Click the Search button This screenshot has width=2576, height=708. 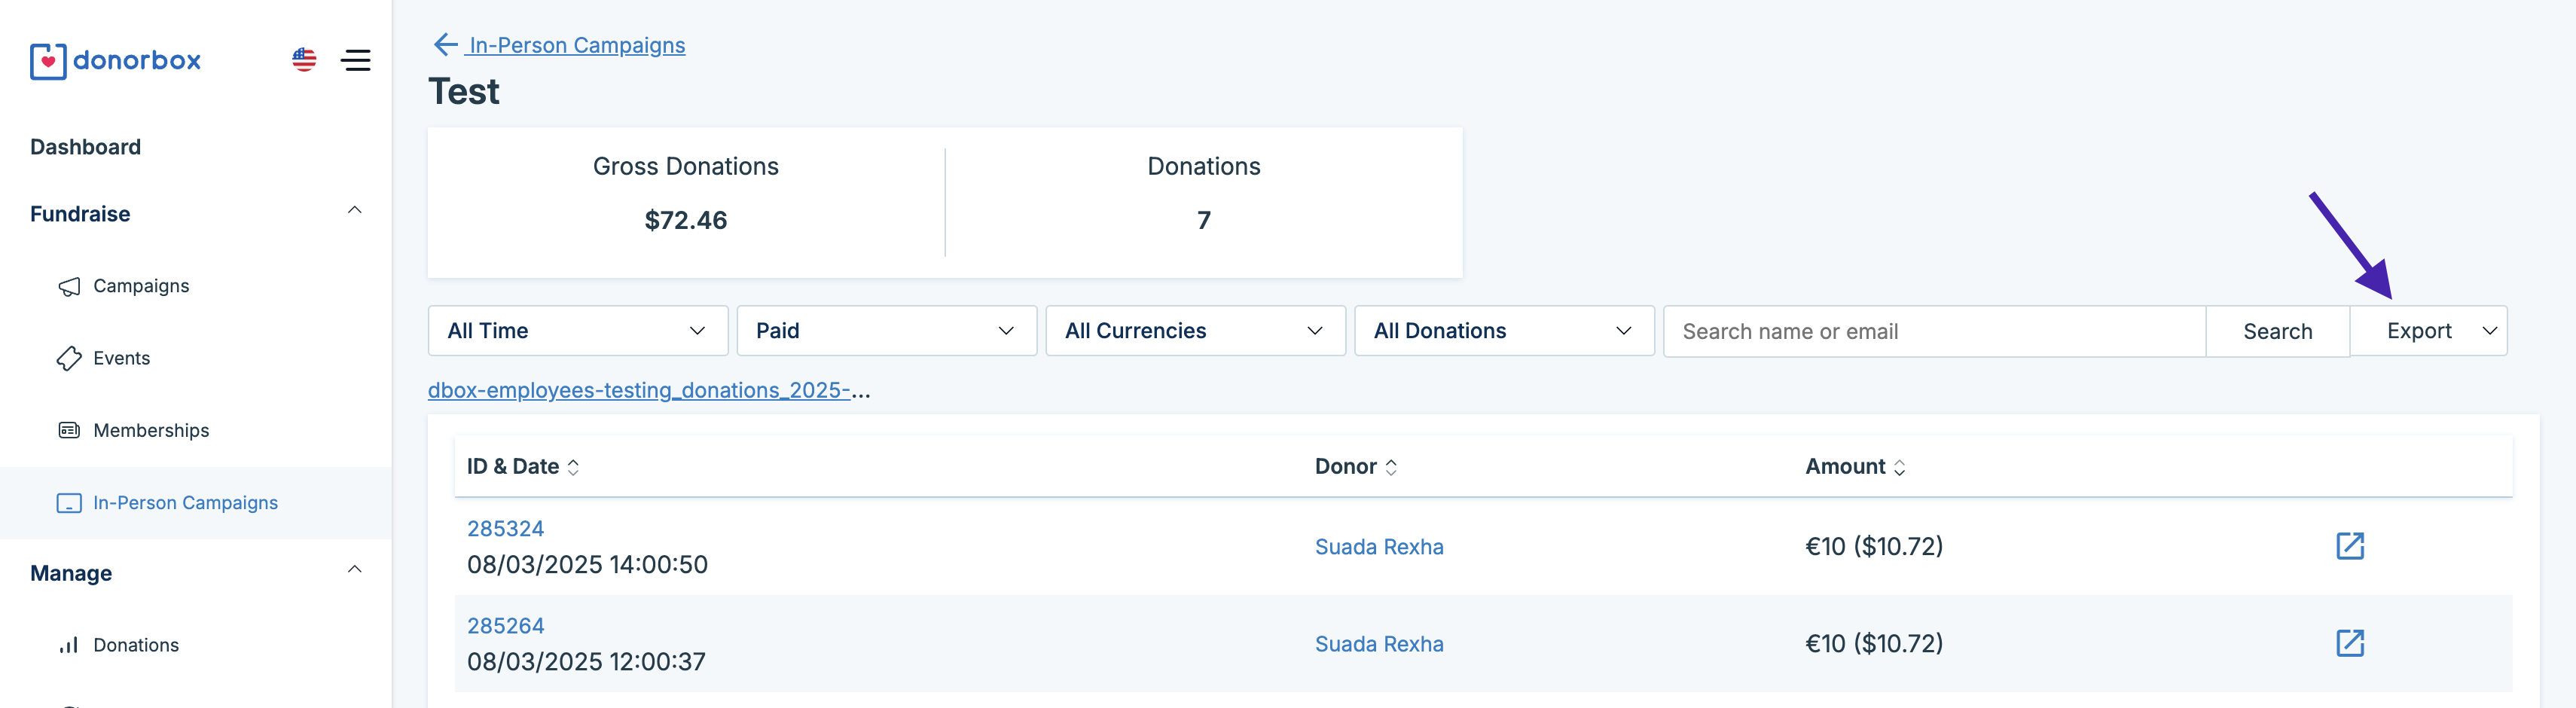2277,332
